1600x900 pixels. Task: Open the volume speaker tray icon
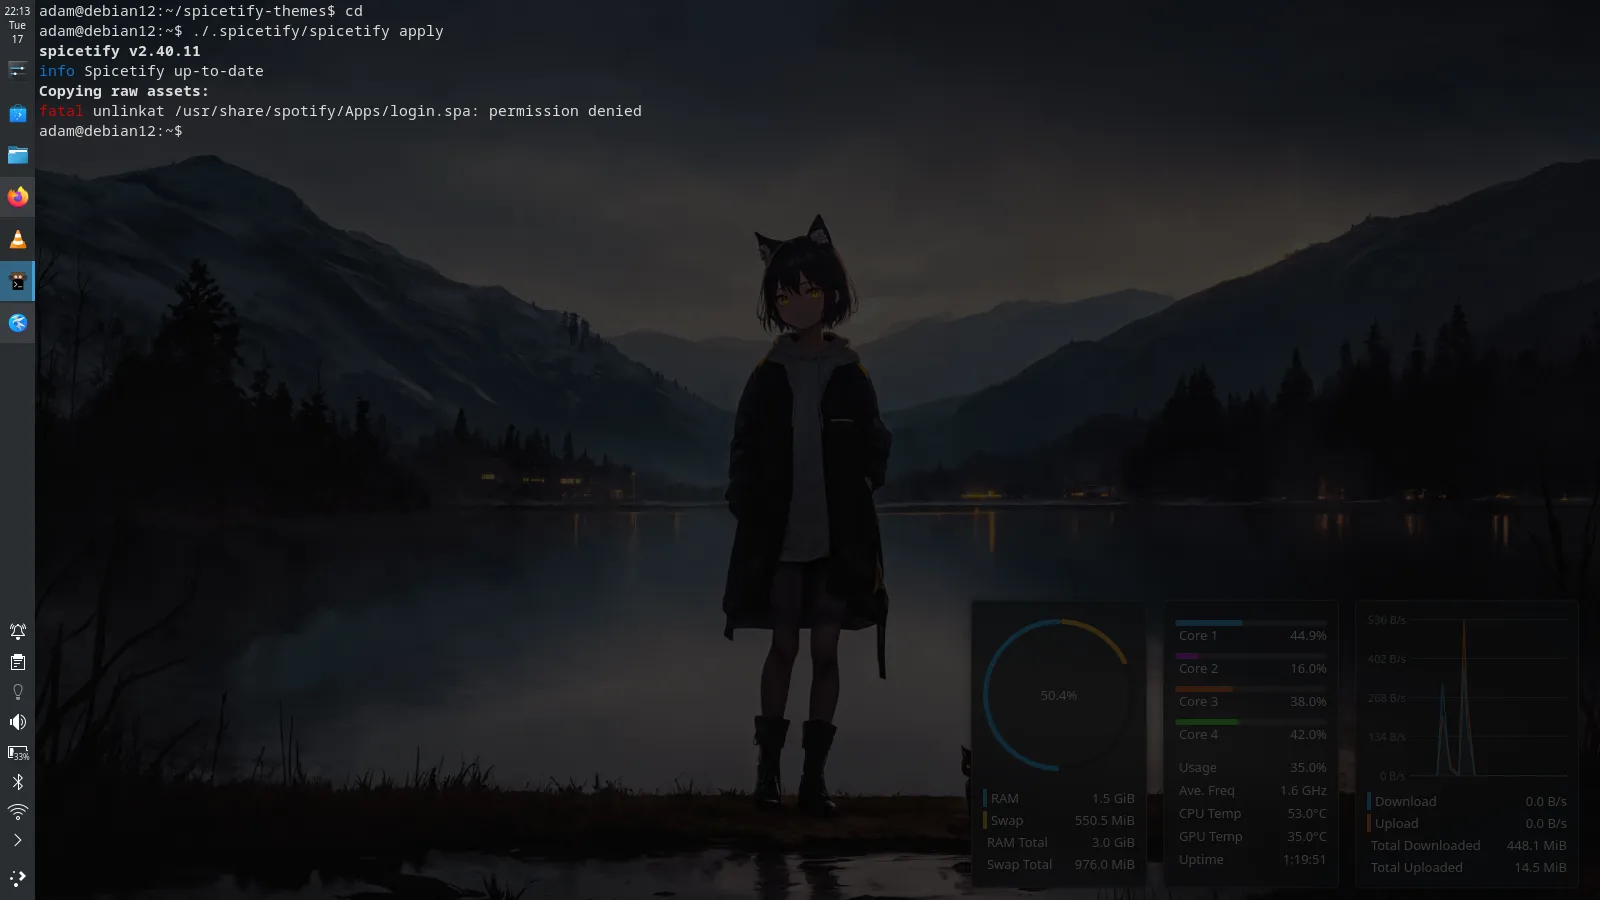tap(17, 722)
